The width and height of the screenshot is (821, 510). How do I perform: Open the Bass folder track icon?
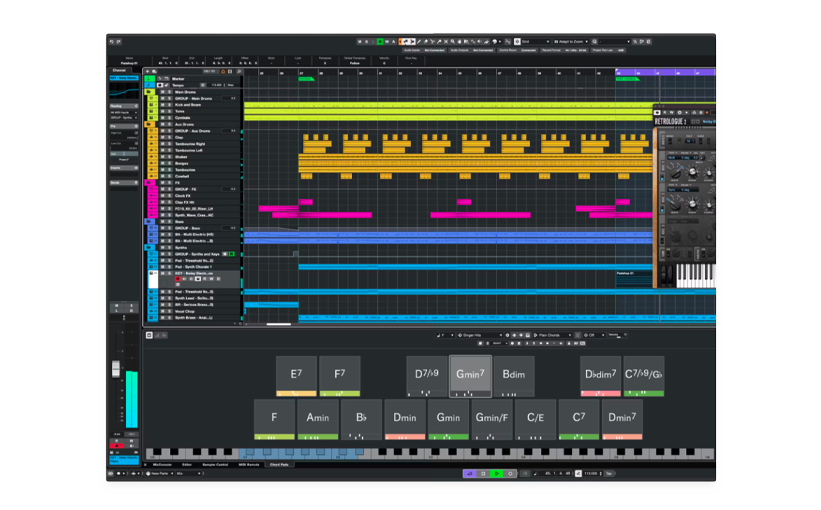pos(150,222)
